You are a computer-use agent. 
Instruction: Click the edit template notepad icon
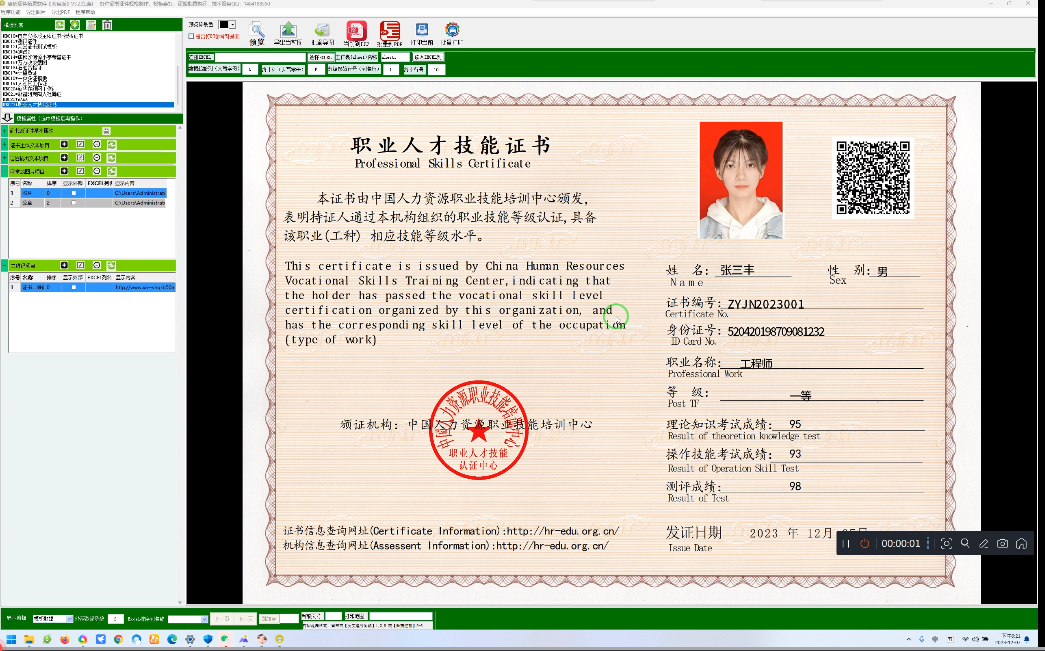[x=91, y=25]
